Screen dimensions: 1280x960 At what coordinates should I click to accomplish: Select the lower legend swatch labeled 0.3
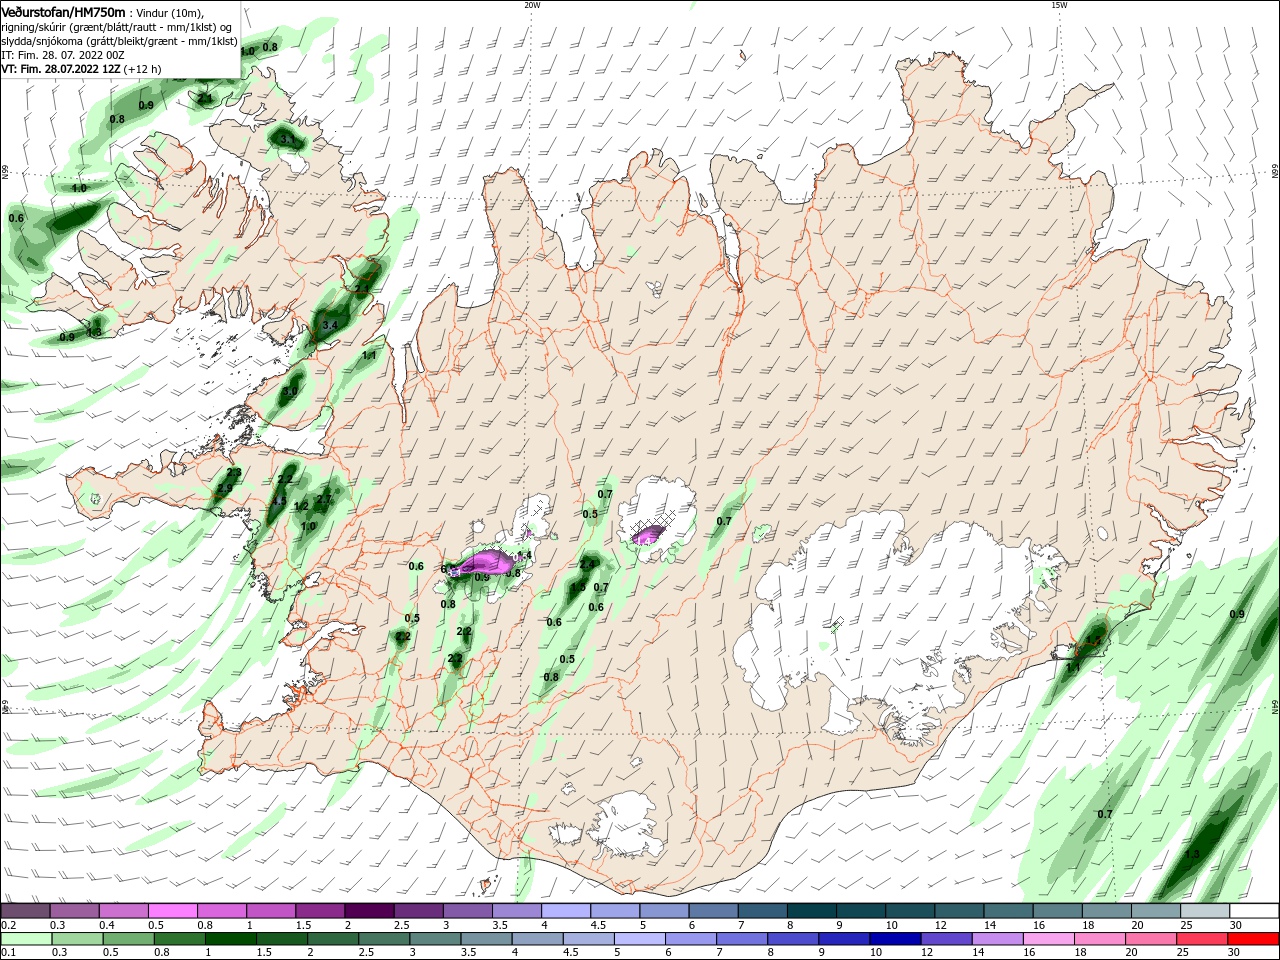(x=78, y=939)
